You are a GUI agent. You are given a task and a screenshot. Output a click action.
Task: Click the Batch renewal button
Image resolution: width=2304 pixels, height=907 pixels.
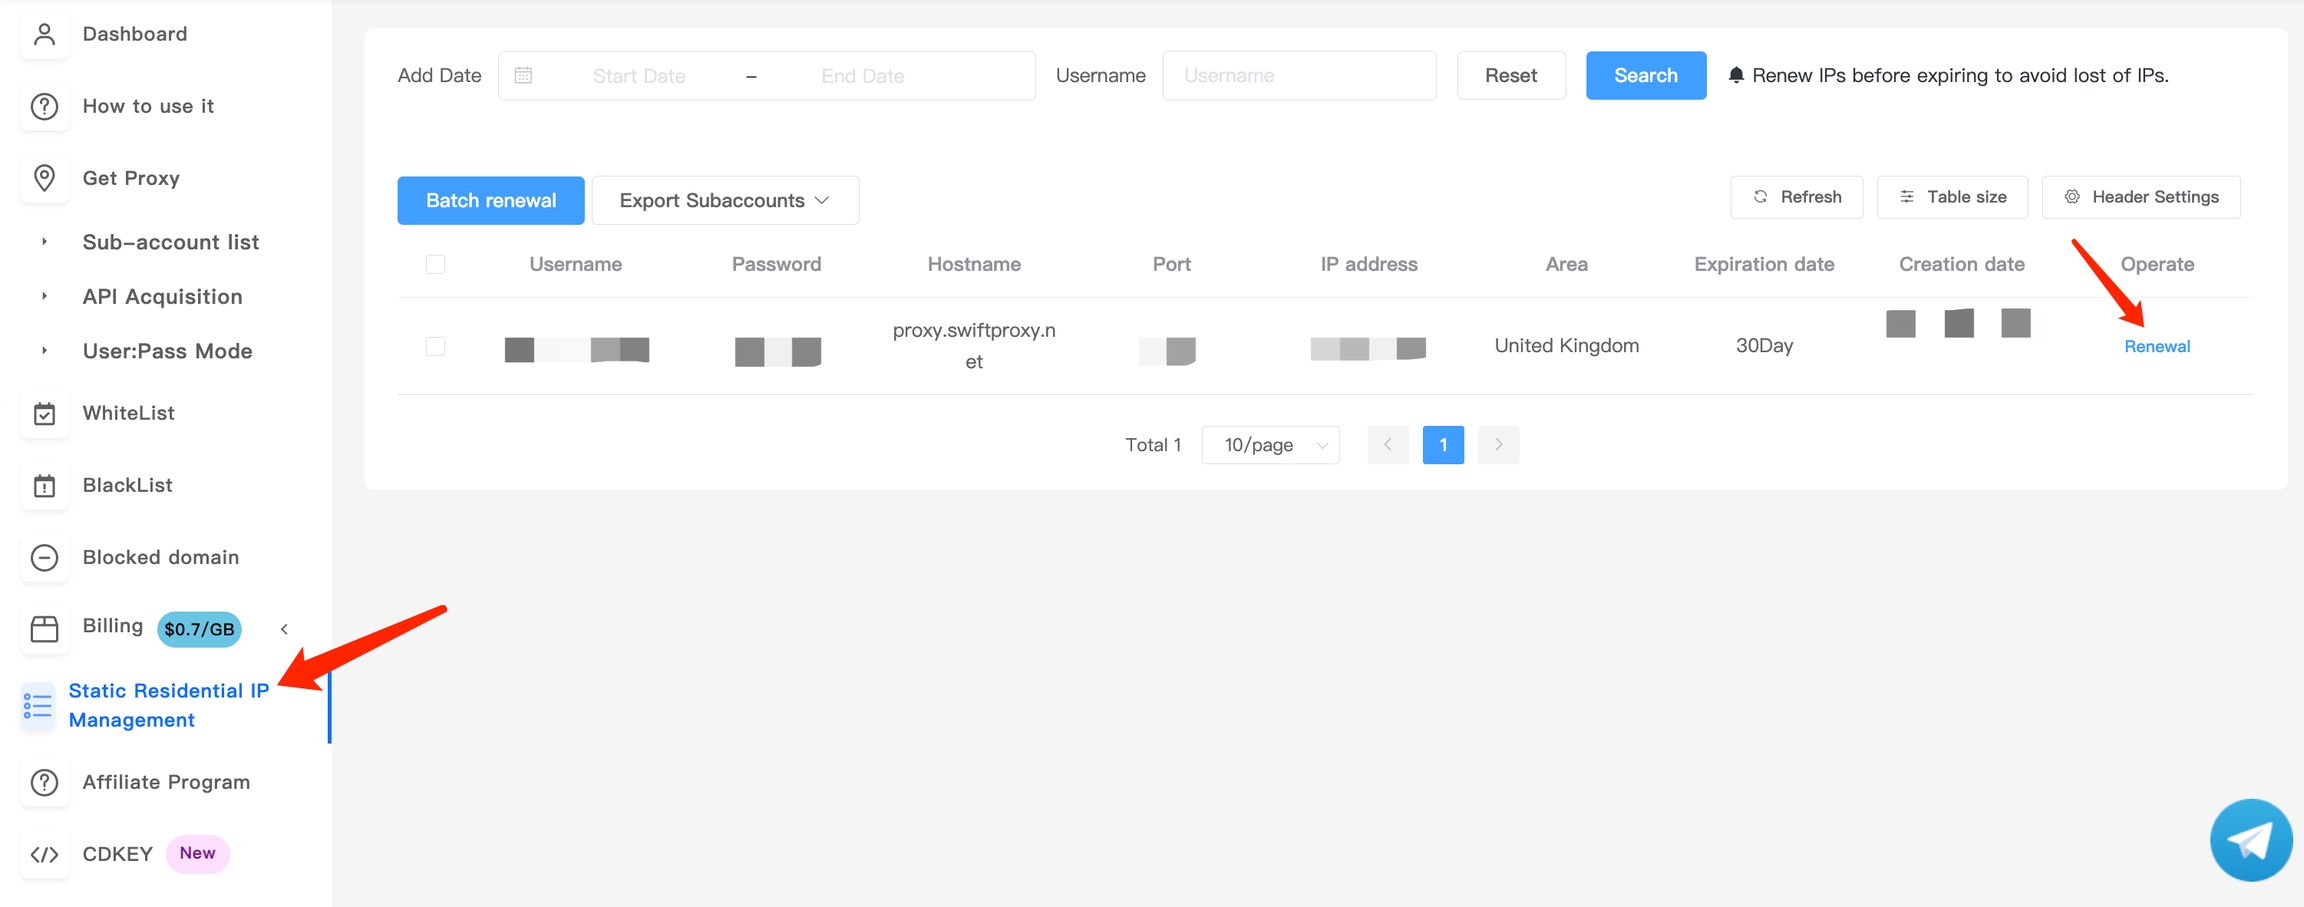point(490,200)
